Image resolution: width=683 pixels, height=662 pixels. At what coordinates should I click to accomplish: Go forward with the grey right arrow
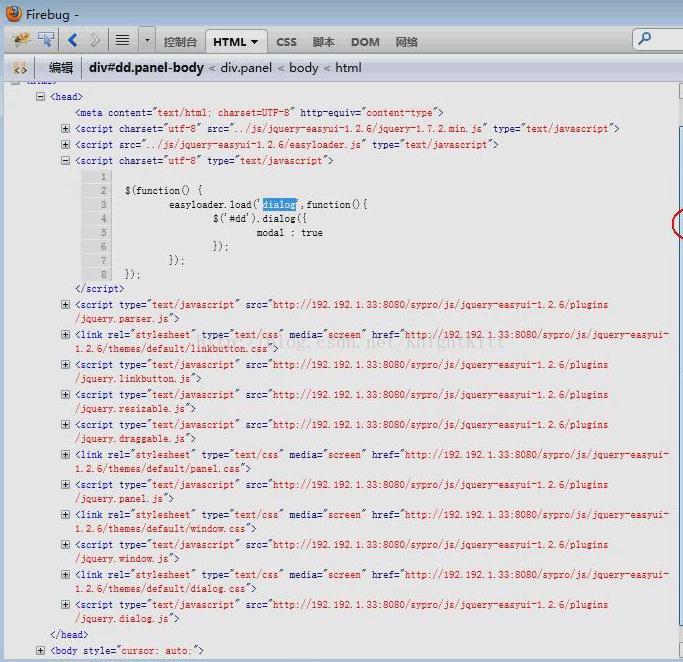(x=95, y=40)
